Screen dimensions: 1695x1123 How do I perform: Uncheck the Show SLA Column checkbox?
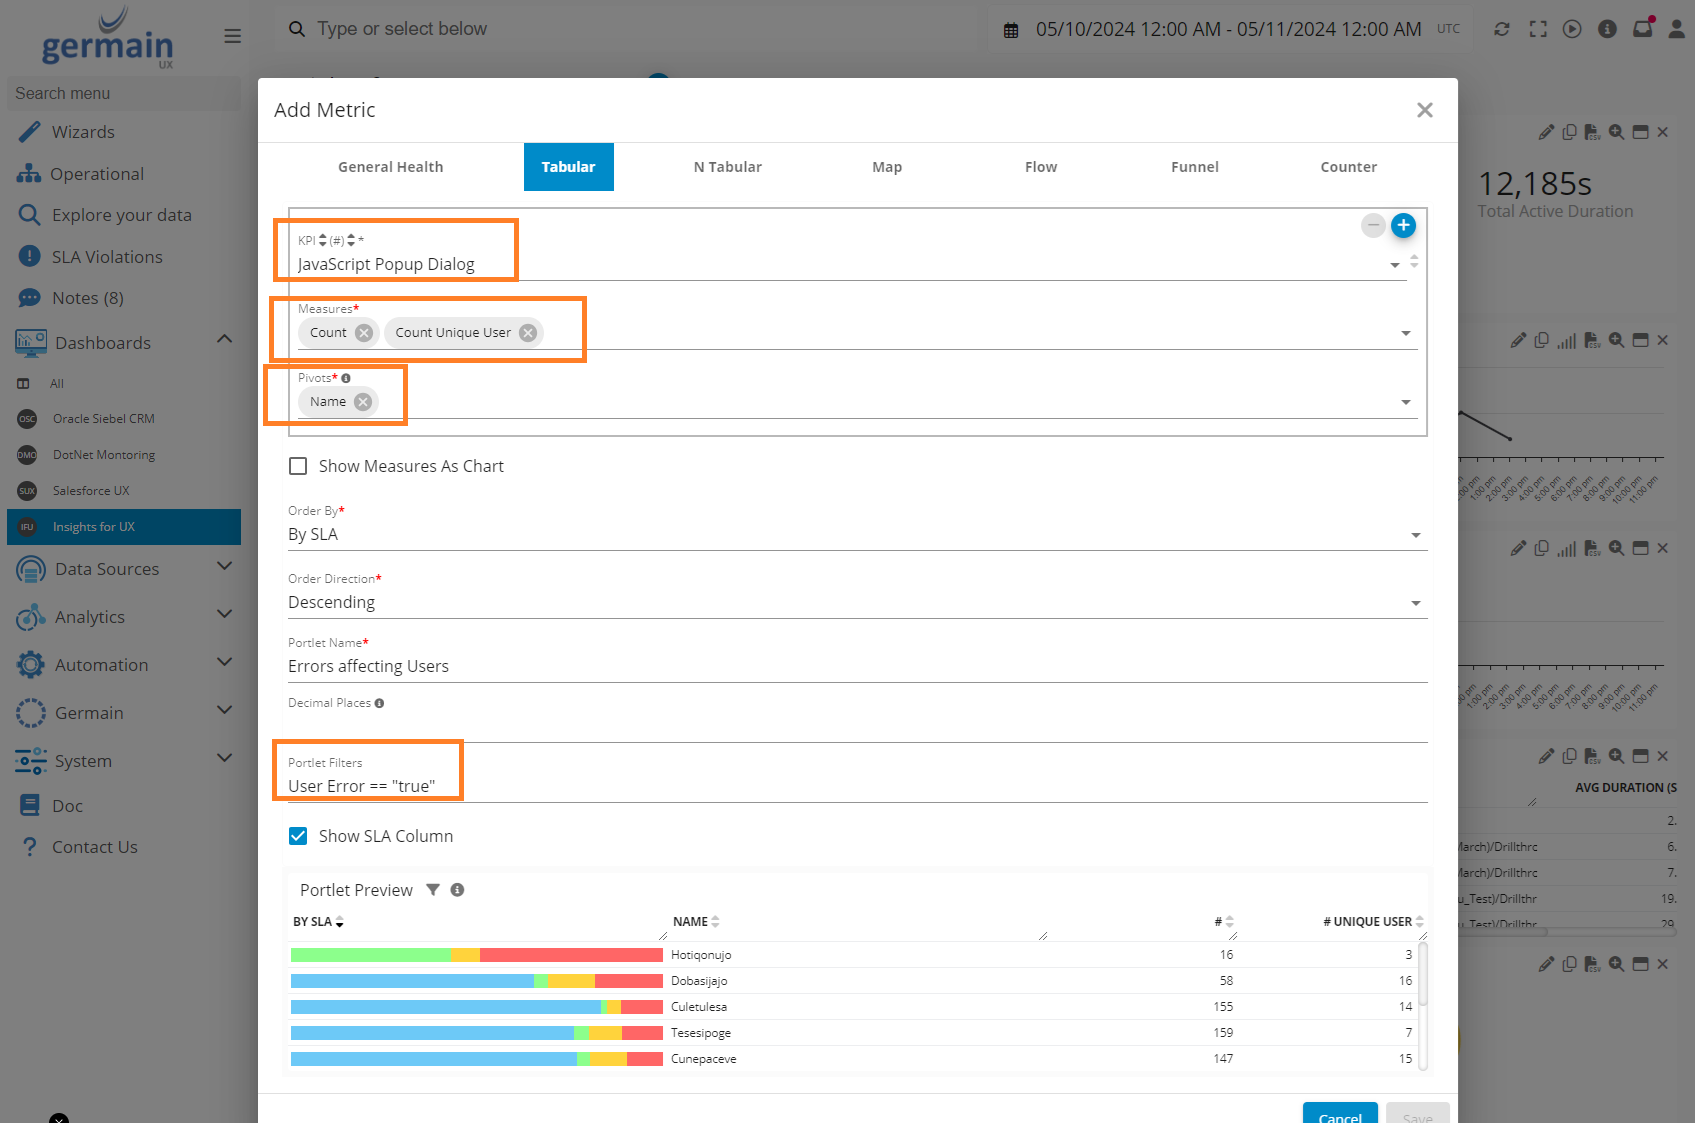[298, 836]
